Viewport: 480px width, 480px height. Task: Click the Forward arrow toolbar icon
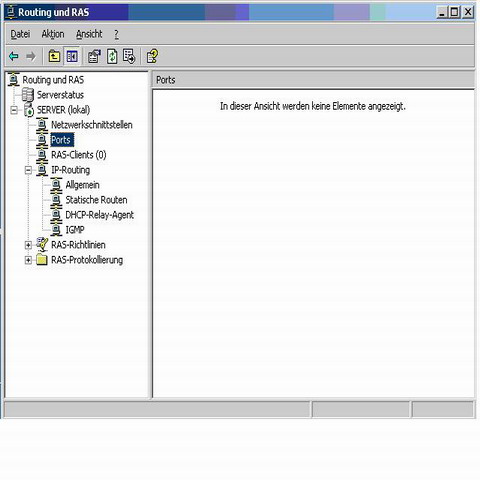(x=31, y=56)
